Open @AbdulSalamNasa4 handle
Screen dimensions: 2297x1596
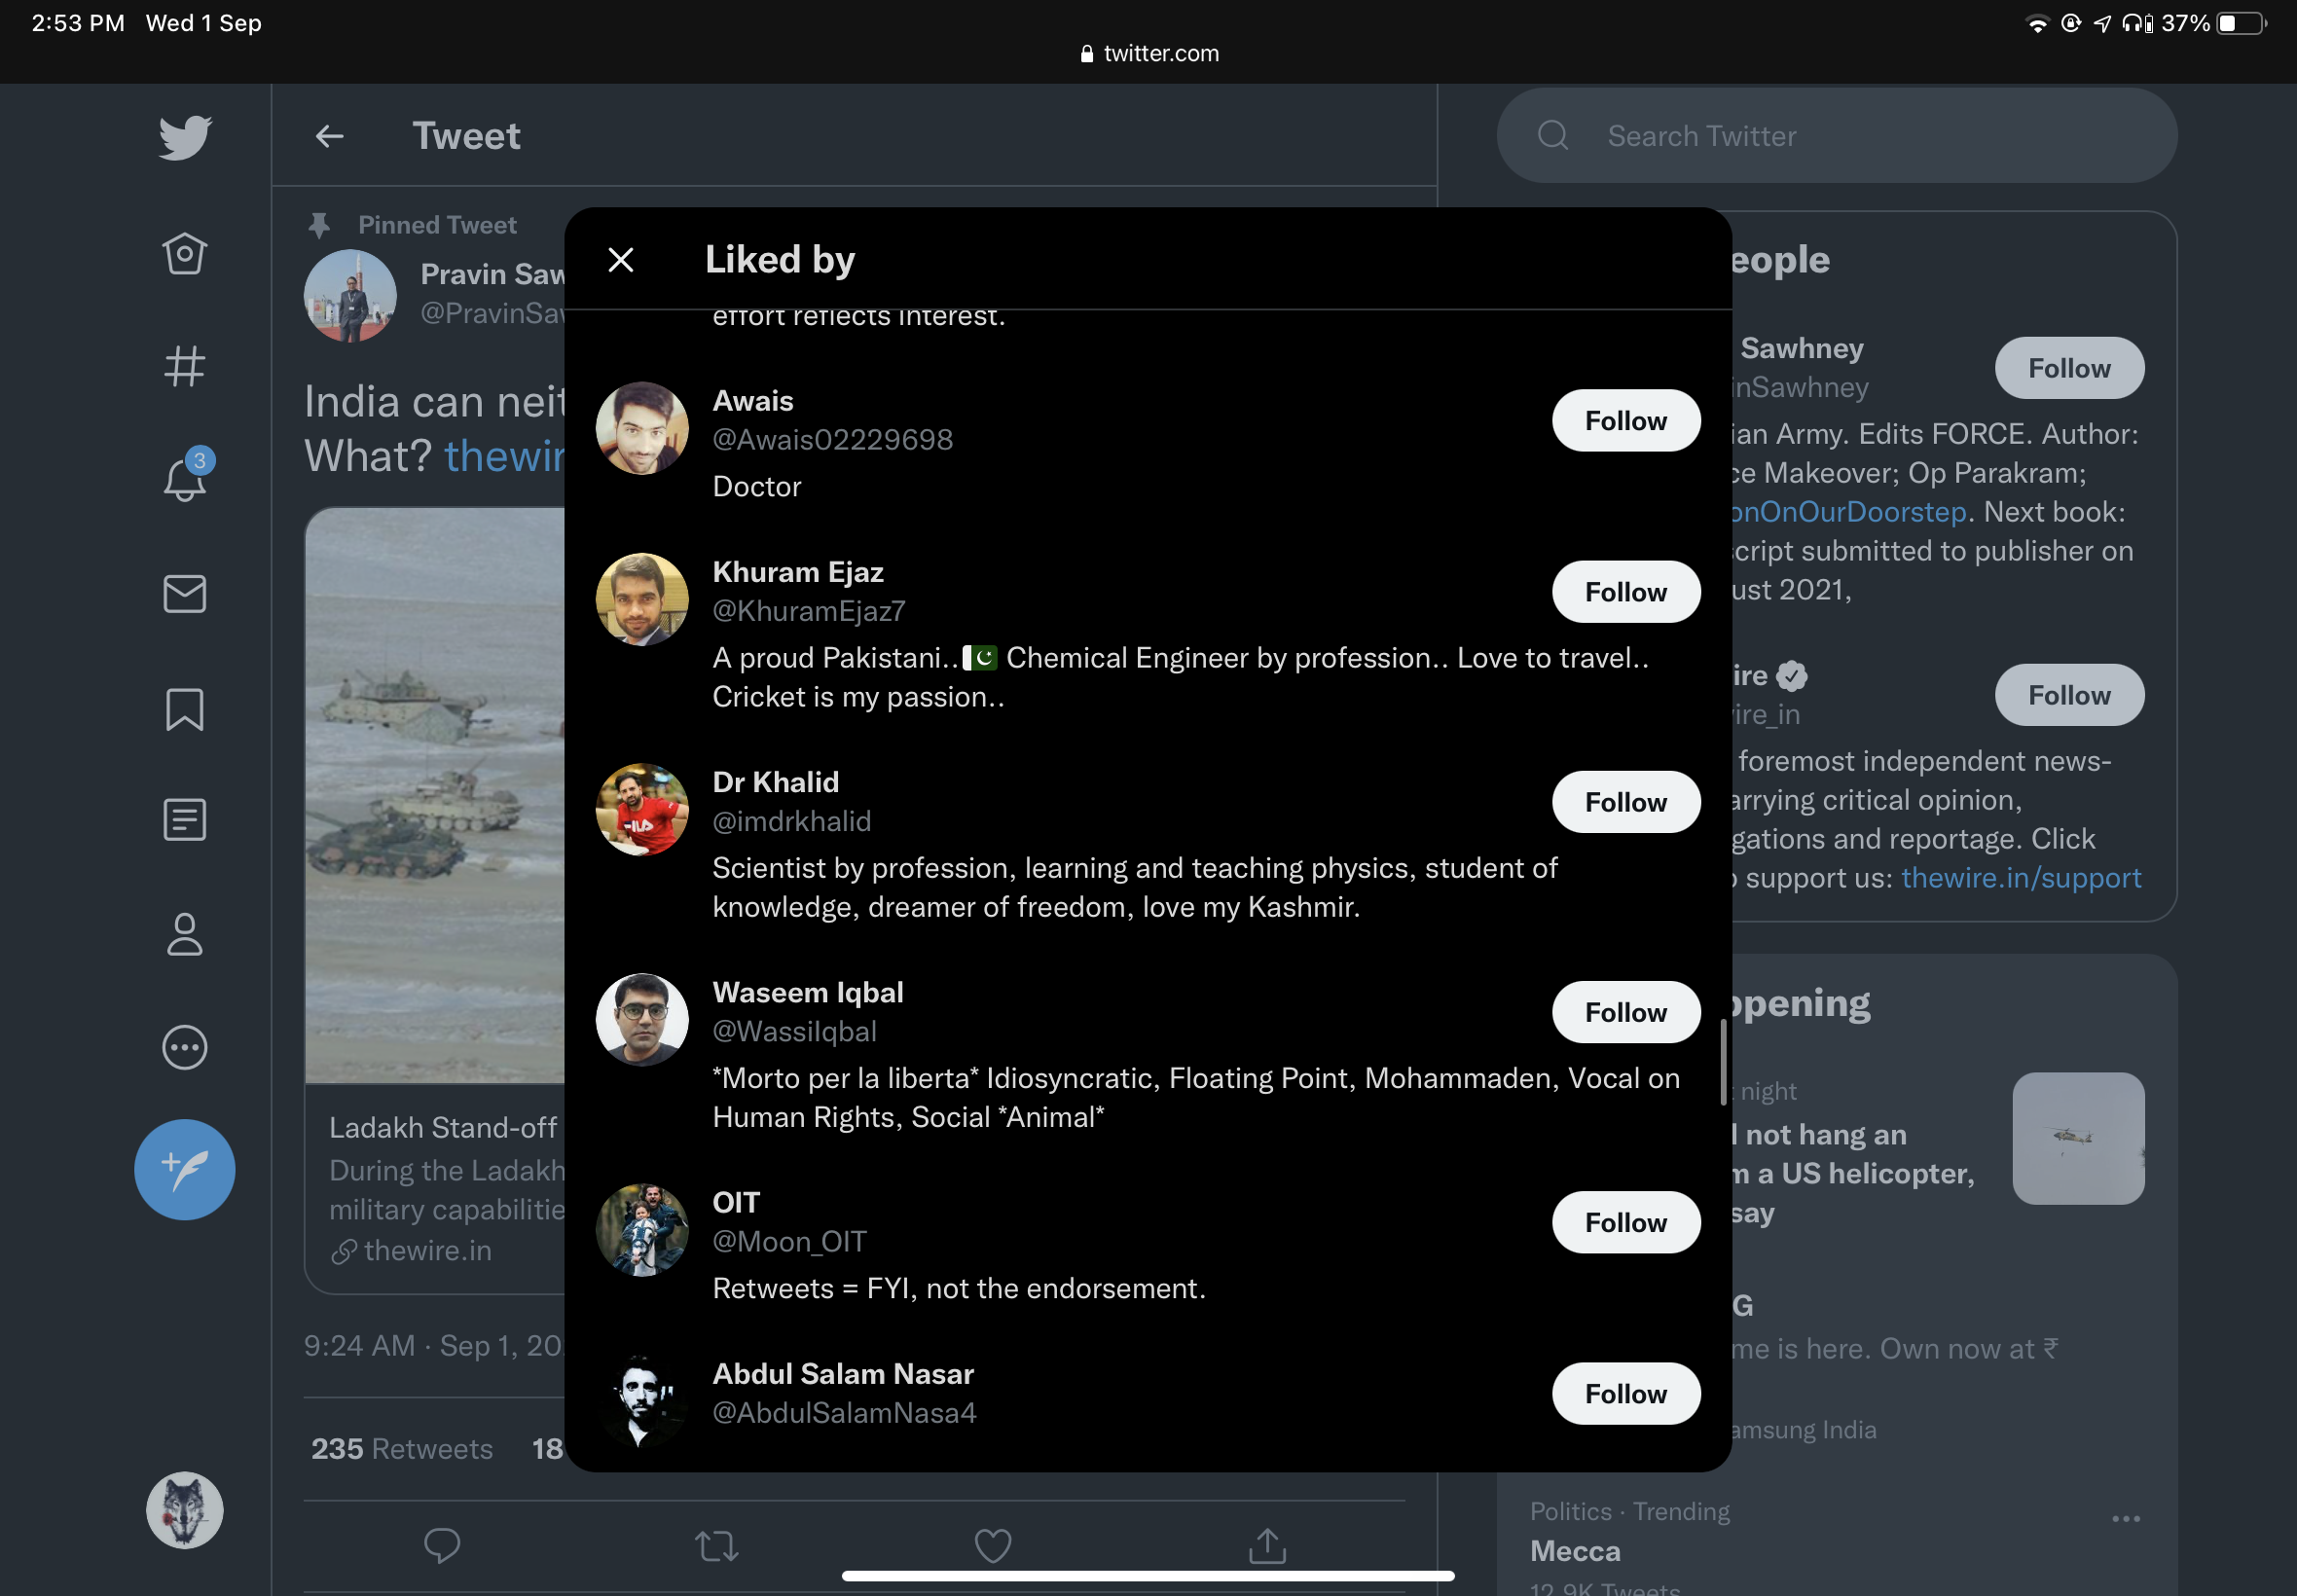click(844, 1412)
